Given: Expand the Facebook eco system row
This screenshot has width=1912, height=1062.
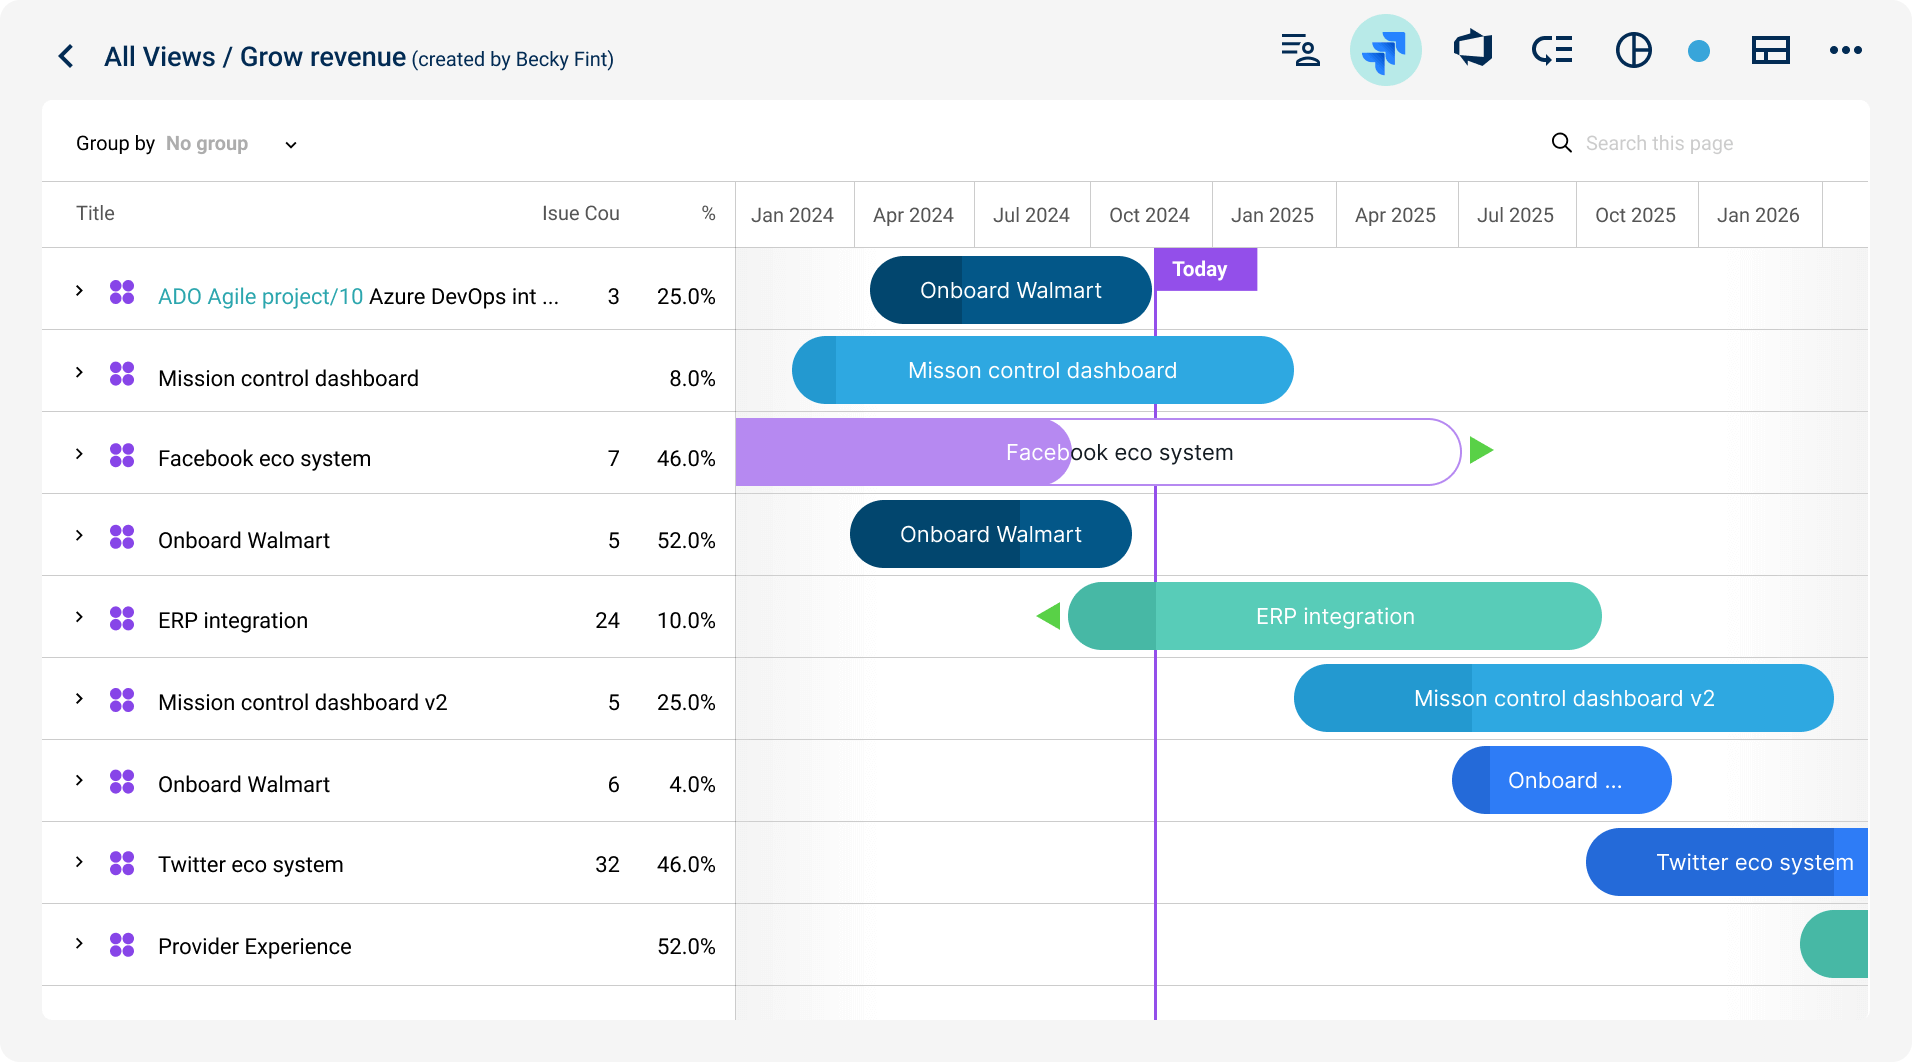Looking at the screenshot, I should pyautogui.click(x=79, y=454).
